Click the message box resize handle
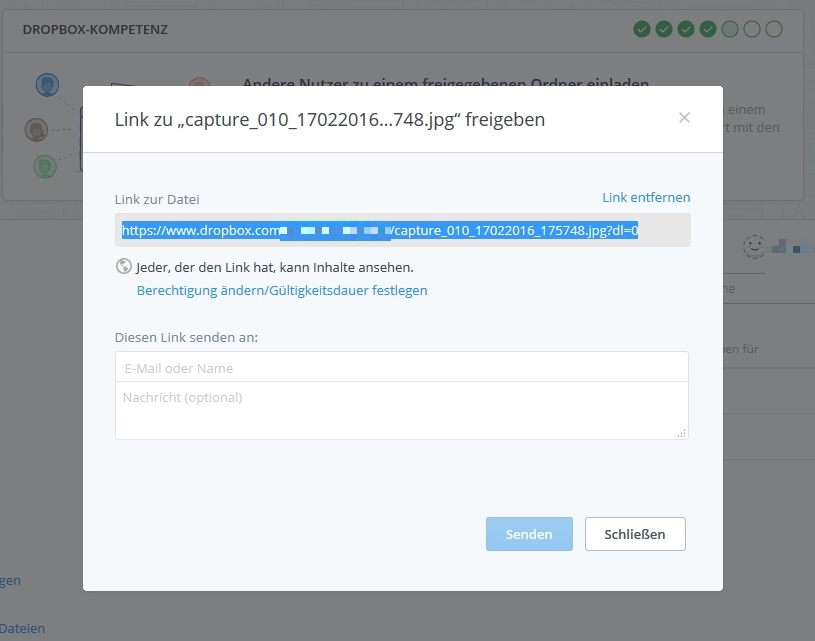Screen dimensions: 815x641 682,433
